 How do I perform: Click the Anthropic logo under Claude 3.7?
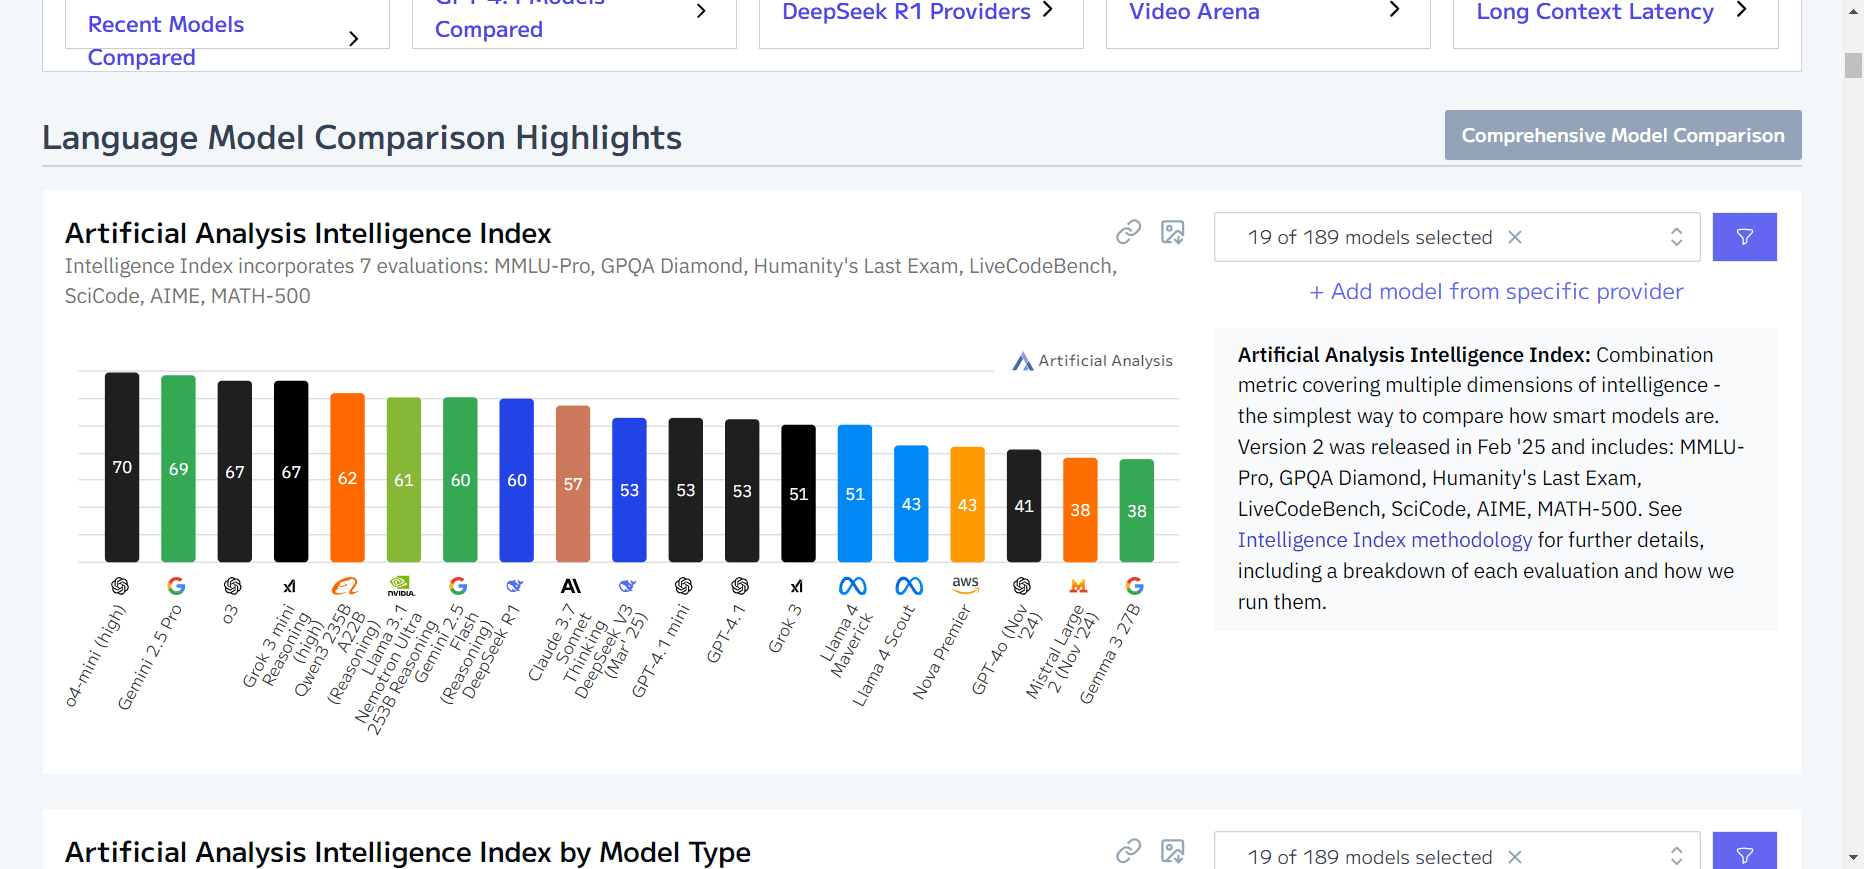coord(571,586)
